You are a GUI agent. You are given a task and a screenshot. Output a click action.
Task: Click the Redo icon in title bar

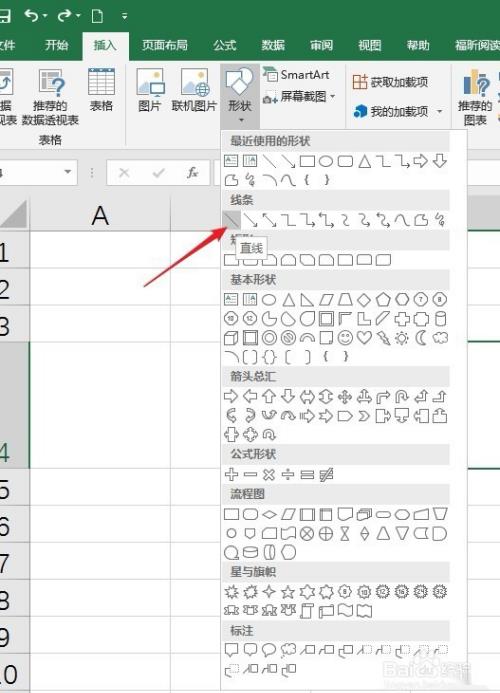(65, 16)
